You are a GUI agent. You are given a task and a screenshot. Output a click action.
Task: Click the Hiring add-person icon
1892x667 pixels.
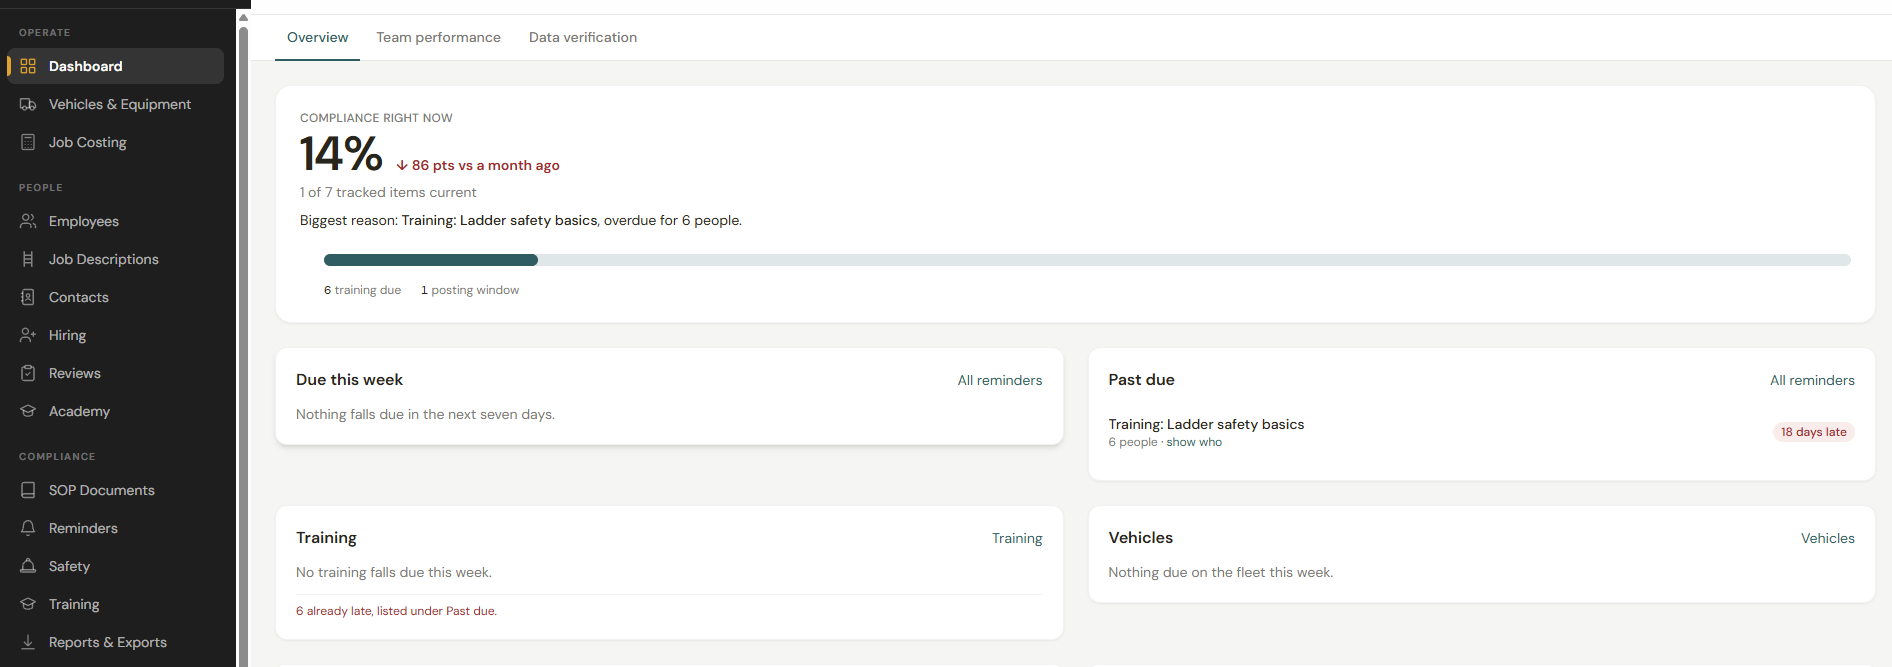point(28,335)
